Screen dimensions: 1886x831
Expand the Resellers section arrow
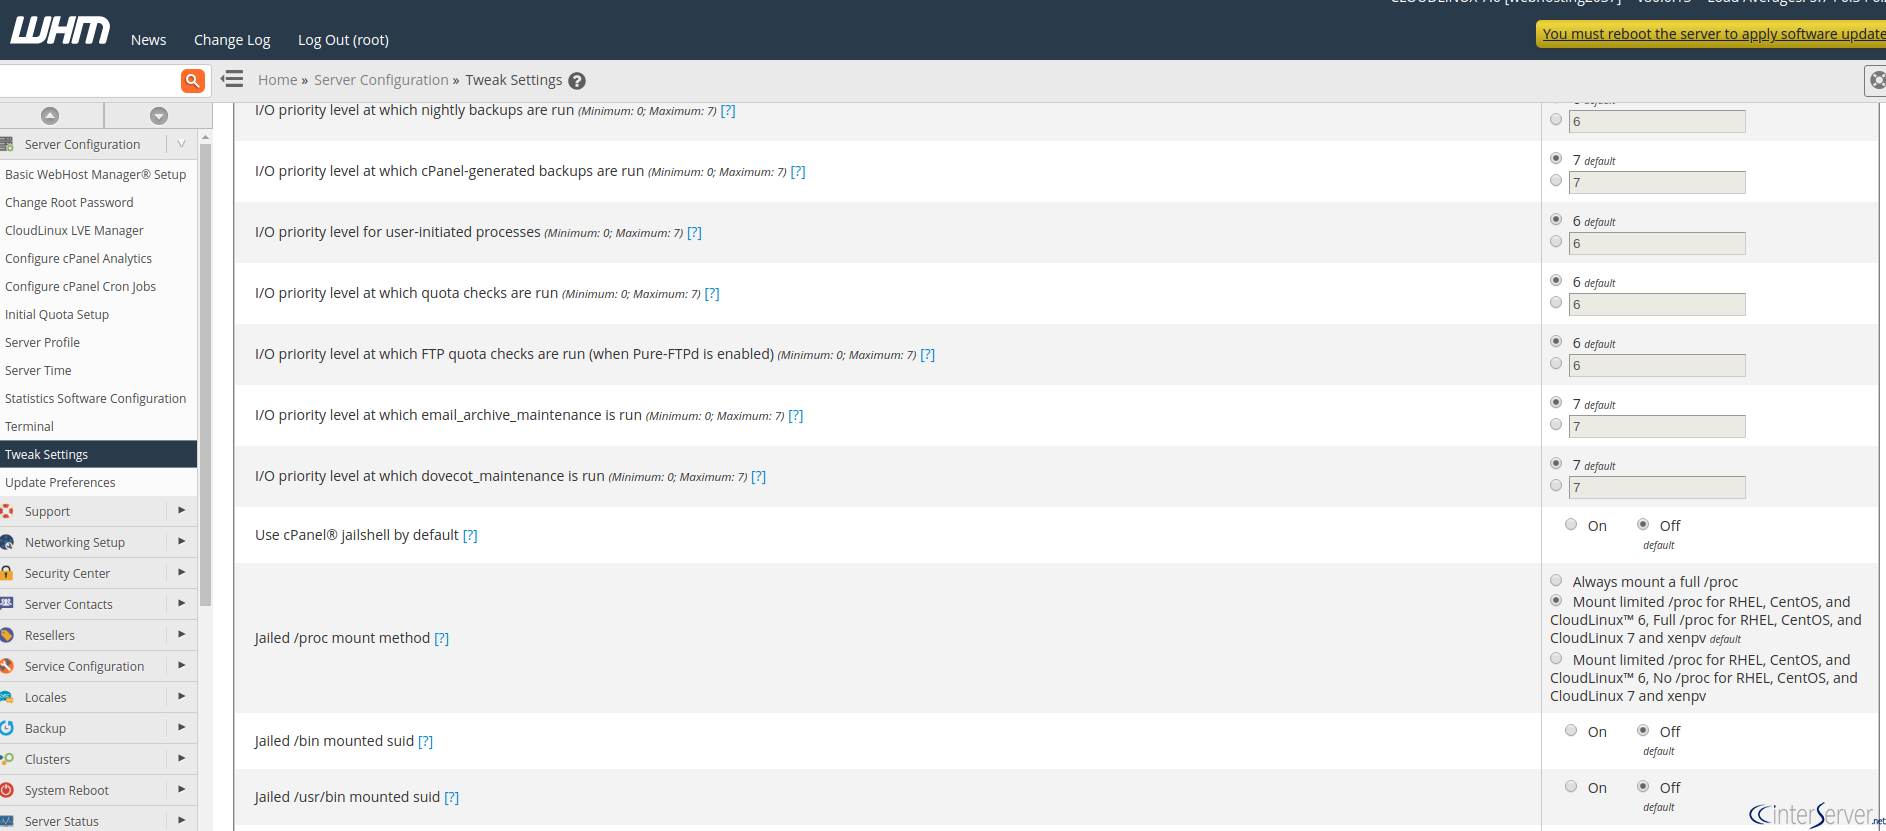(x=181, y=635)
